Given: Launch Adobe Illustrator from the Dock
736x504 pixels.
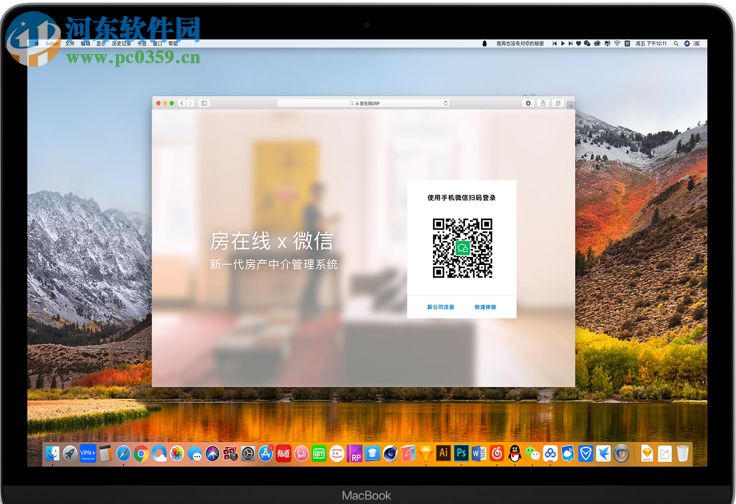Looking at the screenshot, I should 444,453.
